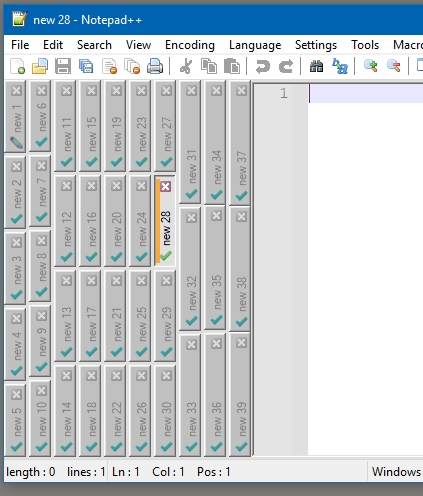Screen dimensions: 423x496
Task: Open the Settings menu
Action: point(316,45)
